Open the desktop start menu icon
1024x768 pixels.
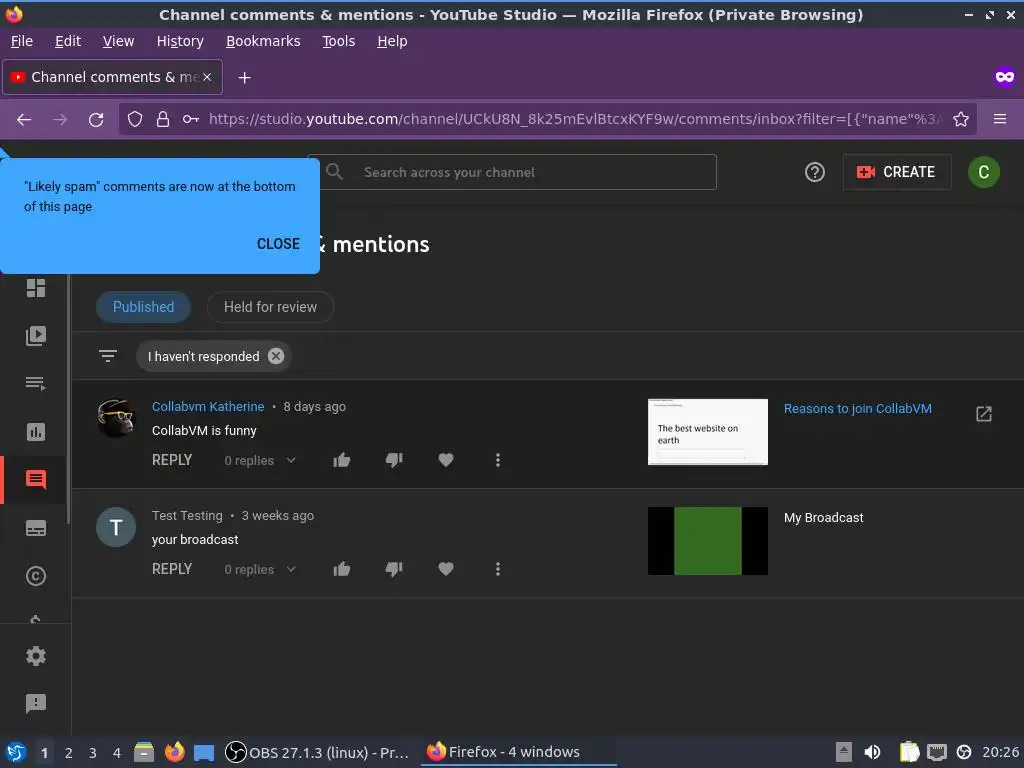tap(16, 752)
